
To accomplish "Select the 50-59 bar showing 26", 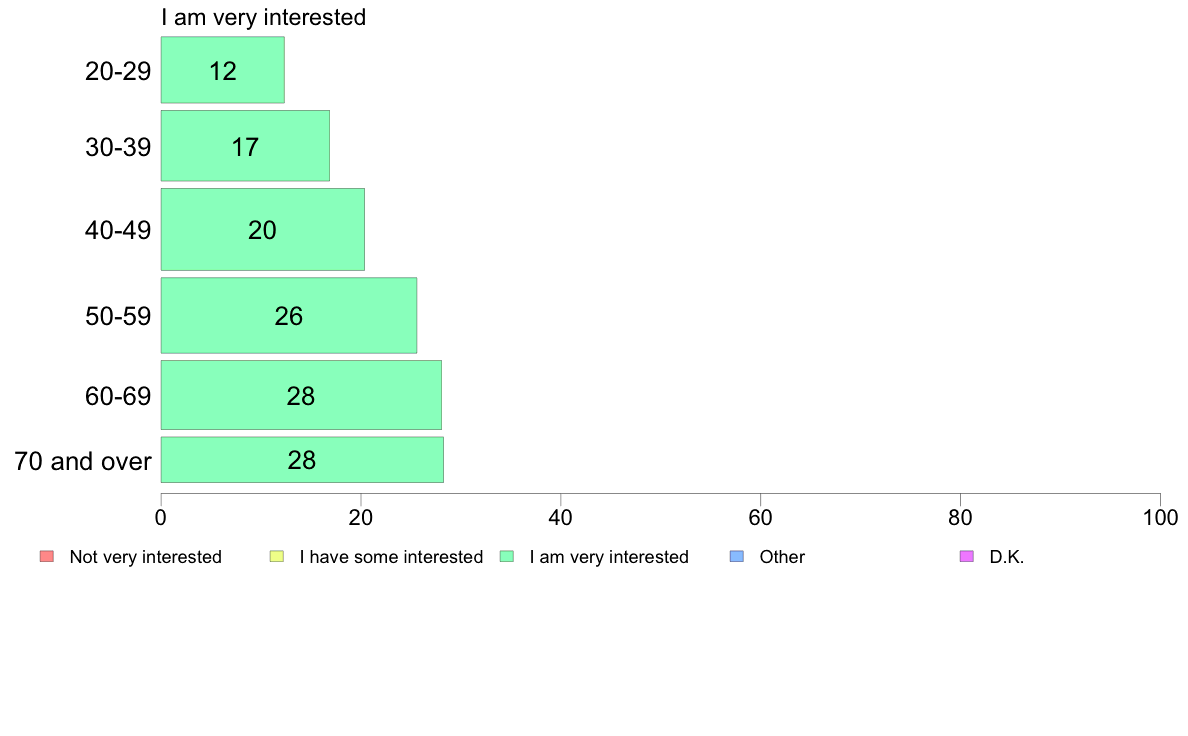I will (289, 315).
